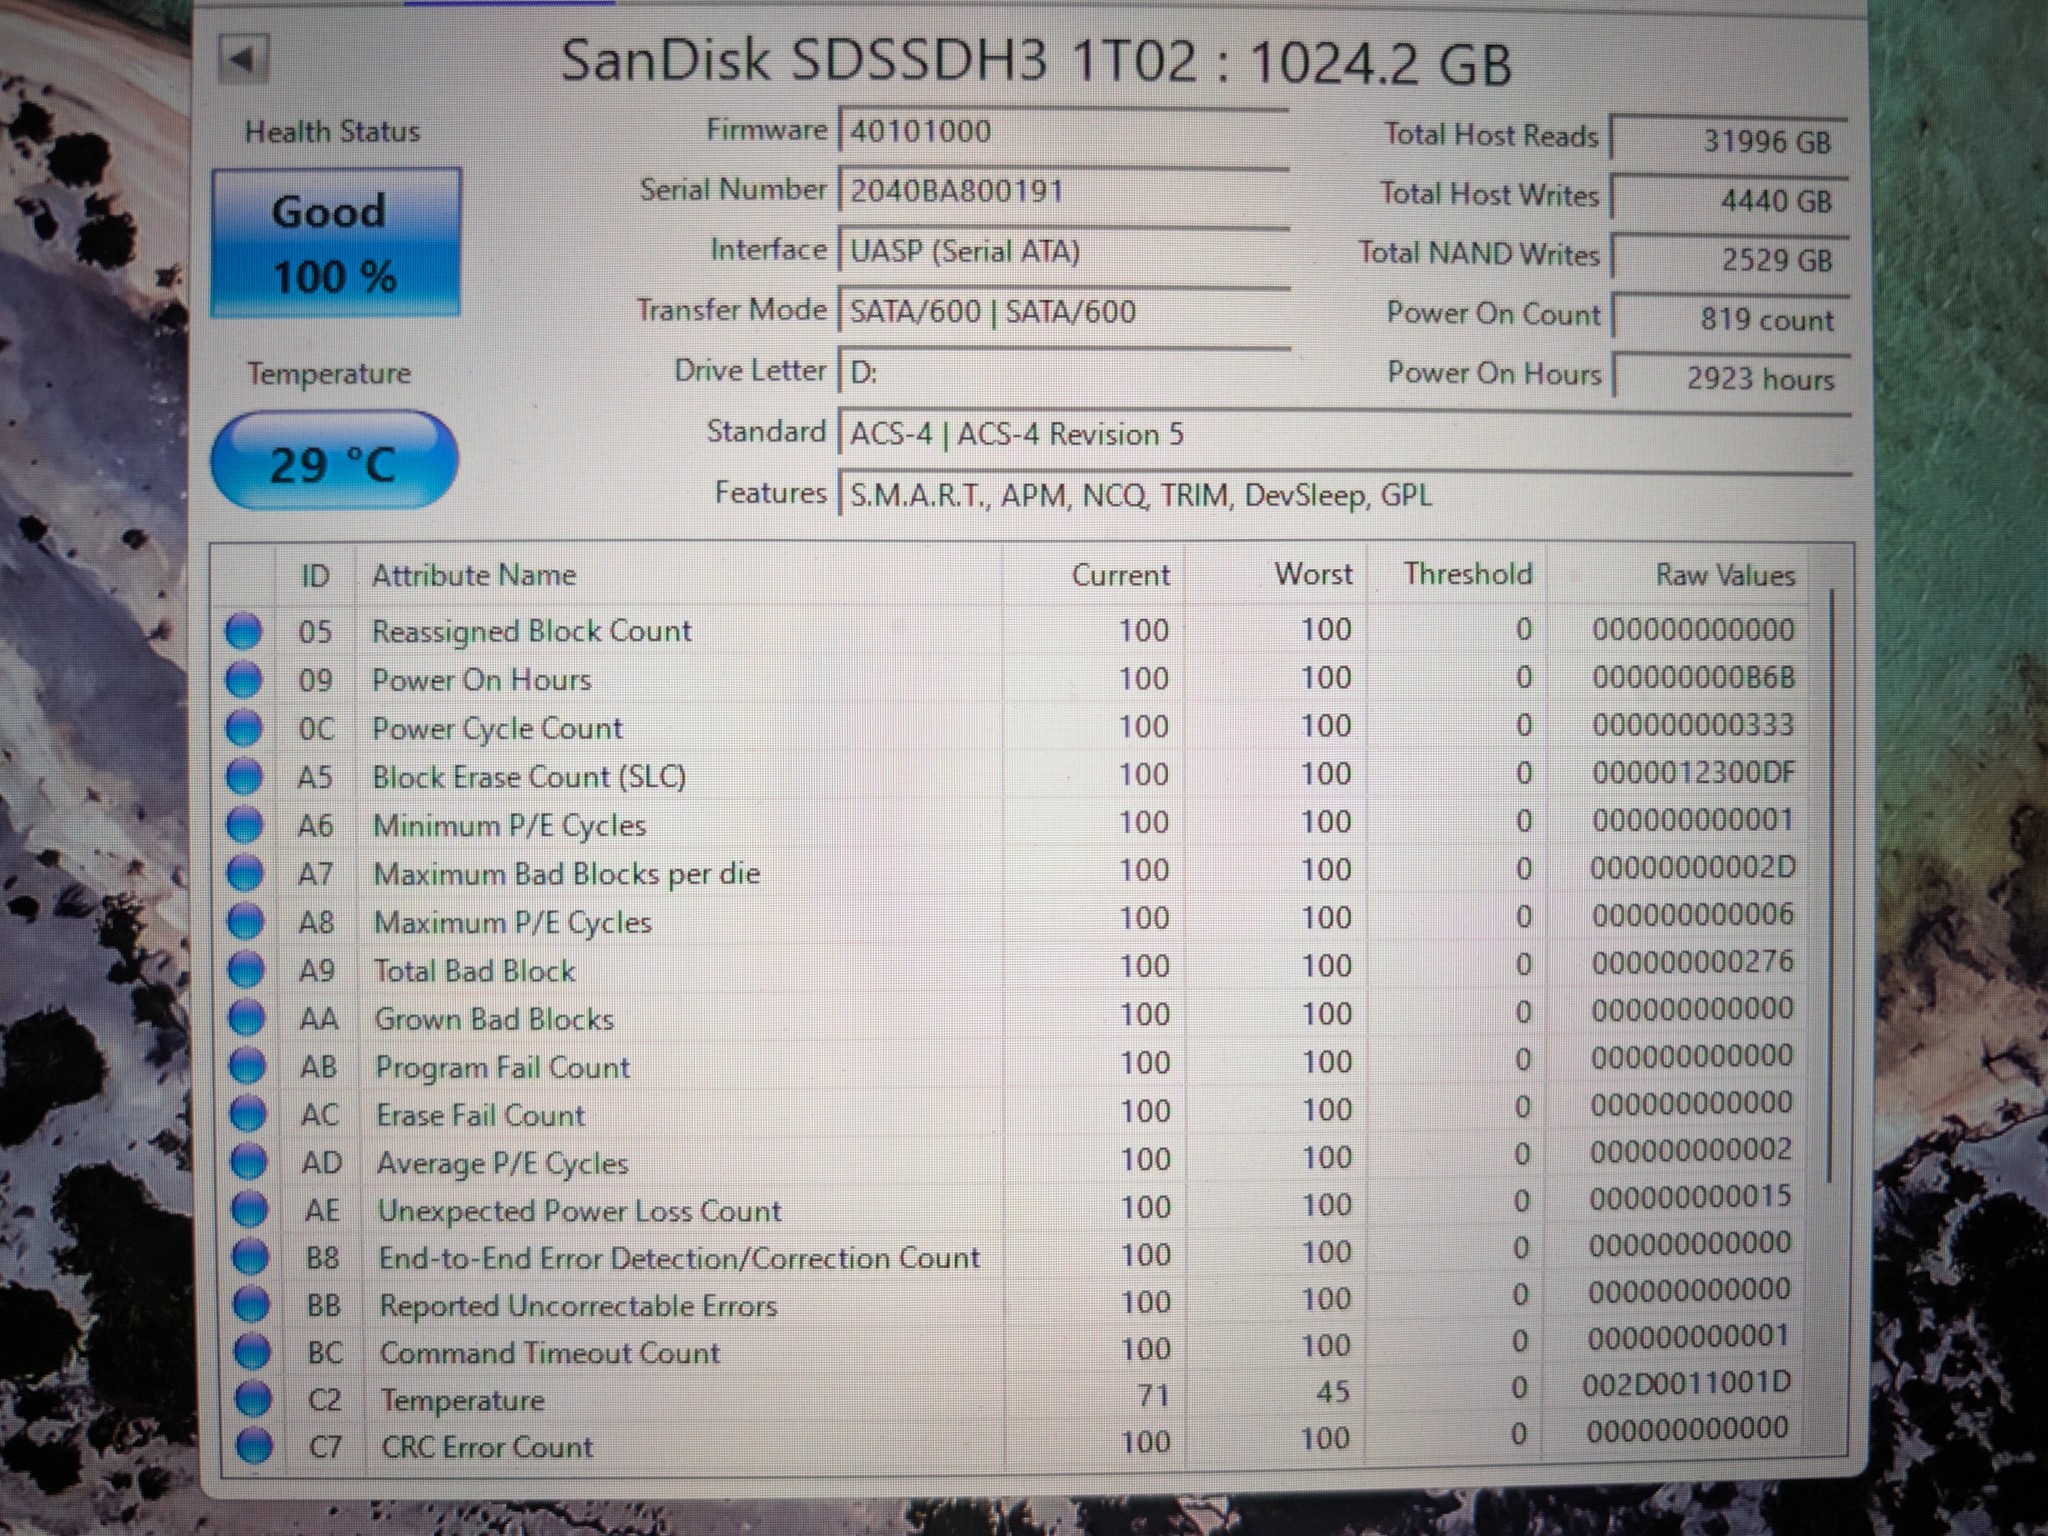Image resolution: width=2048 pixels, height=1536 pixels.
Task: Click status dot for Average P/E Cycles
Action: (x=249, y=1162)
